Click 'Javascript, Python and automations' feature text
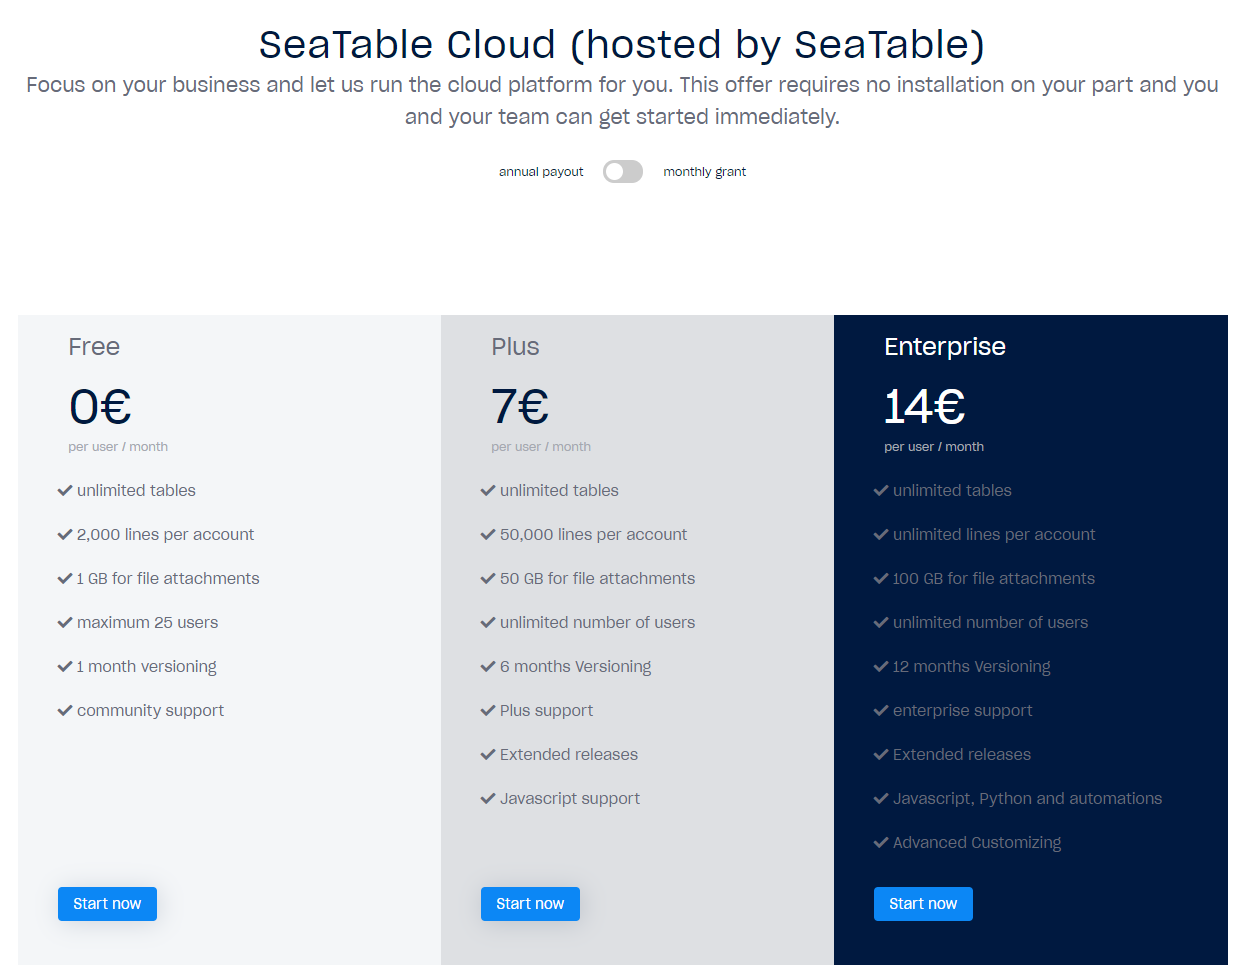Screen dimensions: 1240x965 coord(1027,799)
